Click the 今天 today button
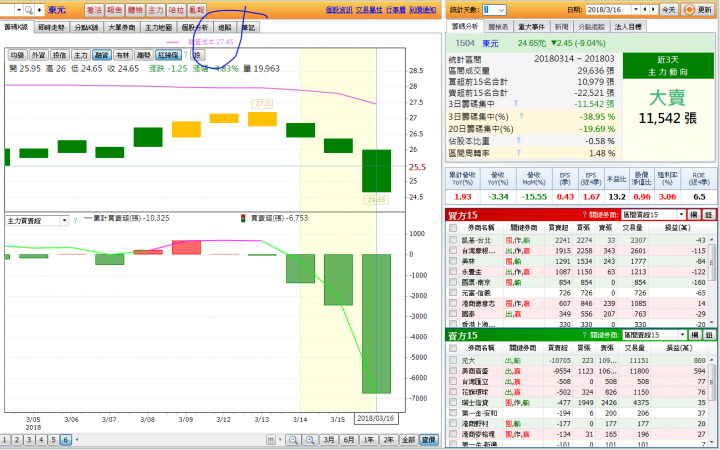This screenshot has width=720, height=450. point(668,10)
